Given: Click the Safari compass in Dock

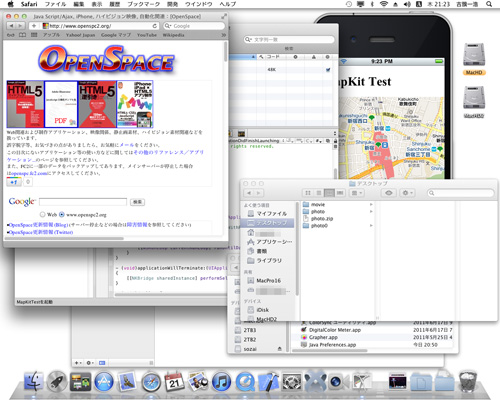Looking at the screenshot, I should pos(151,382).
